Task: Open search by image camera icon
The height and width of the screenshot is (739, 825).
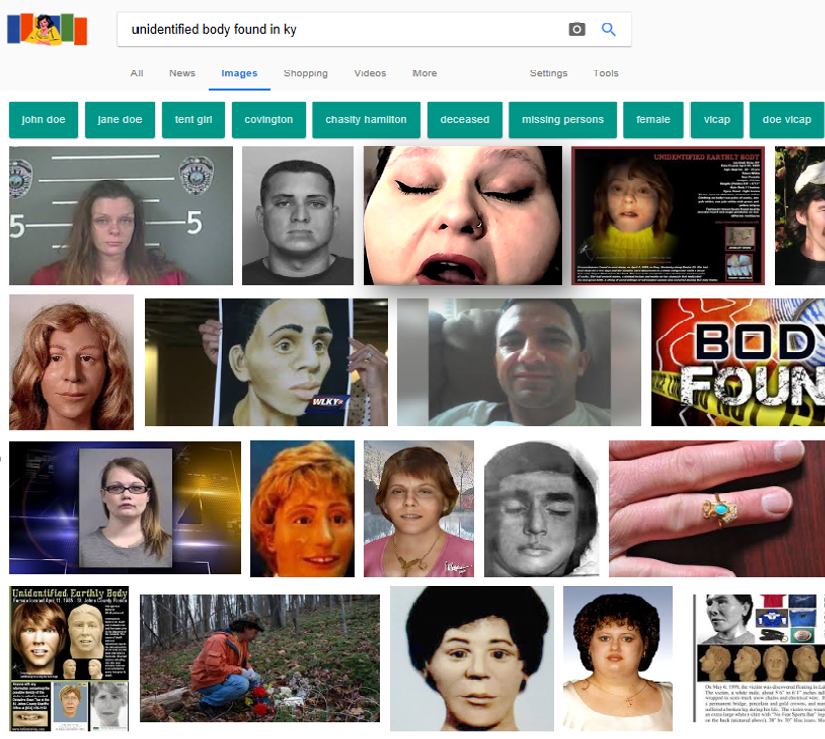Action: click(x=577, y=29)
